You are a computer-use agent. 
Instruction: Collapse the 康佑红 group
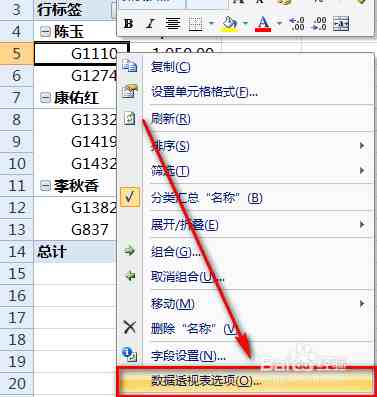coord(45,98)
